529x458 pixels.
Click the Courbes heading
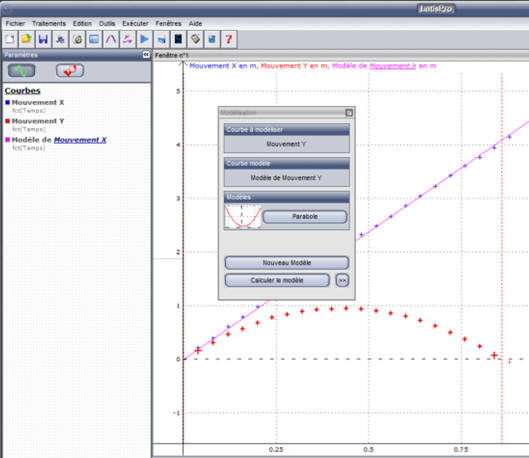click(23, 91)
